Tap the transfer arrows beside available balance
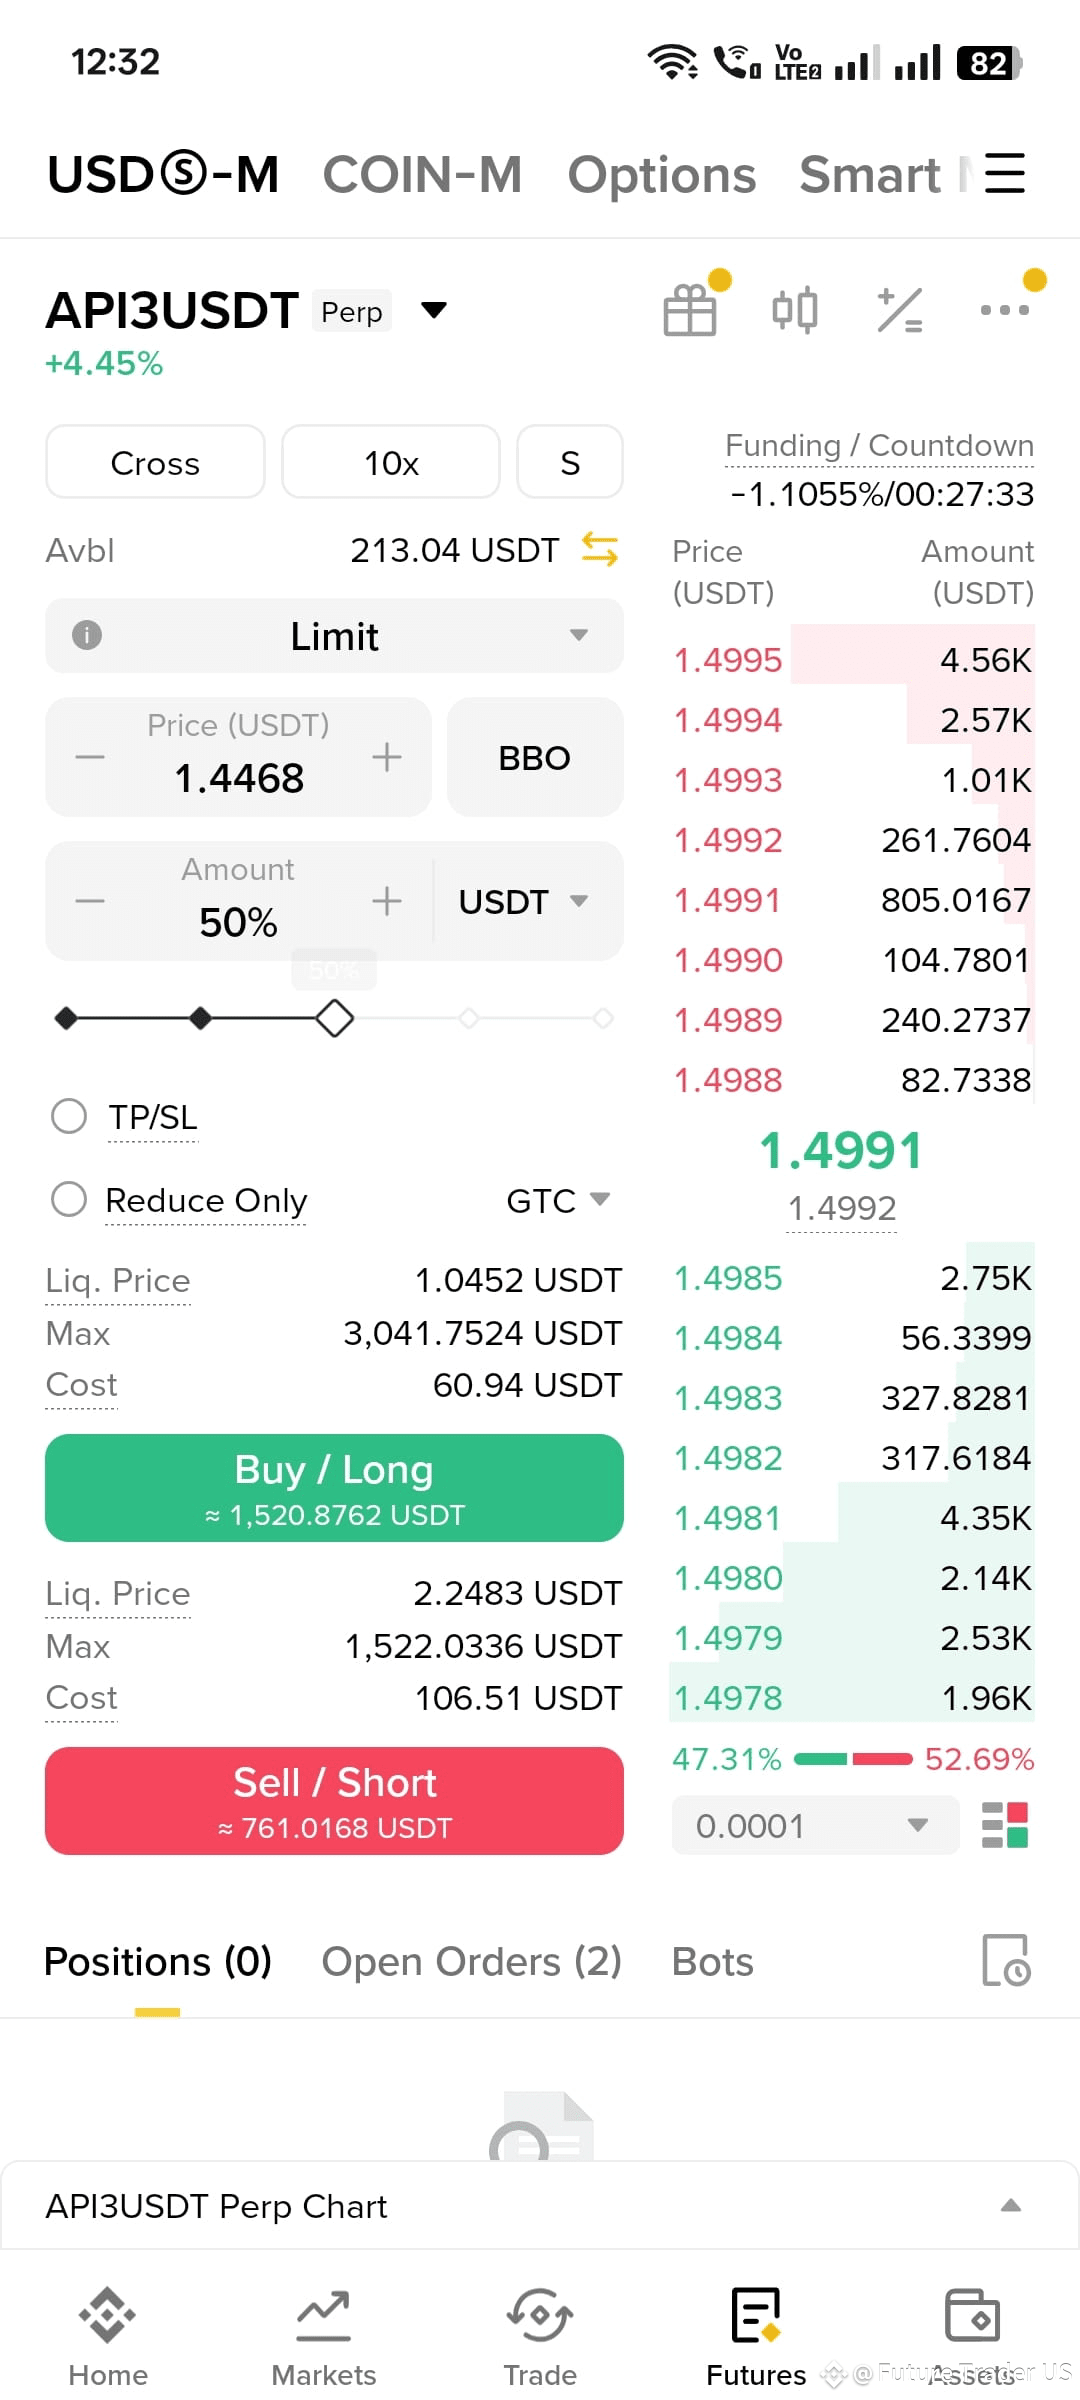1080x2400 pixels. [x=600, y=550]
